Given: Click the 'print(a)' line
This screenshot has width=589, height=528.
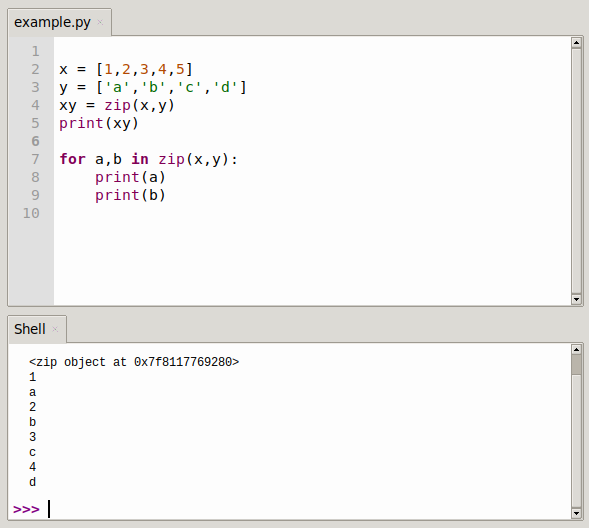Looking at the screenshot, I should 130,177.
